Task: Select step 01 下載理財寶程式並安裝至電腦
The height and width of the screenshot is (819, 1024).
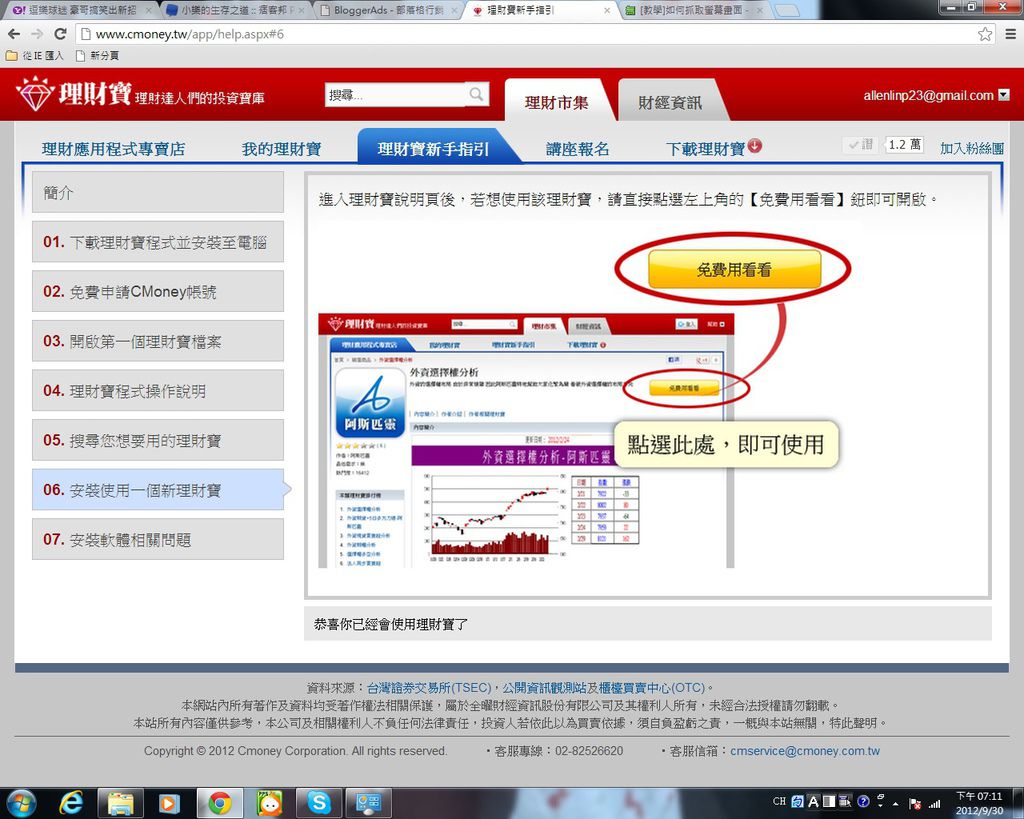Action: click(x=157, y=242)
